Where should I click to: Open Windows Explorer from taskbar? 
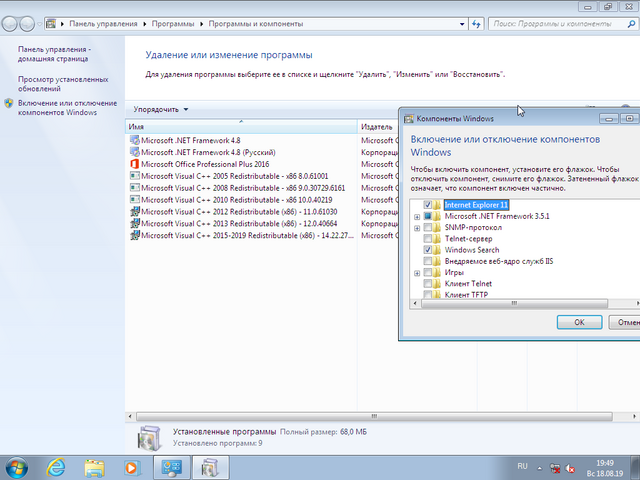click(x=94, y=468)
